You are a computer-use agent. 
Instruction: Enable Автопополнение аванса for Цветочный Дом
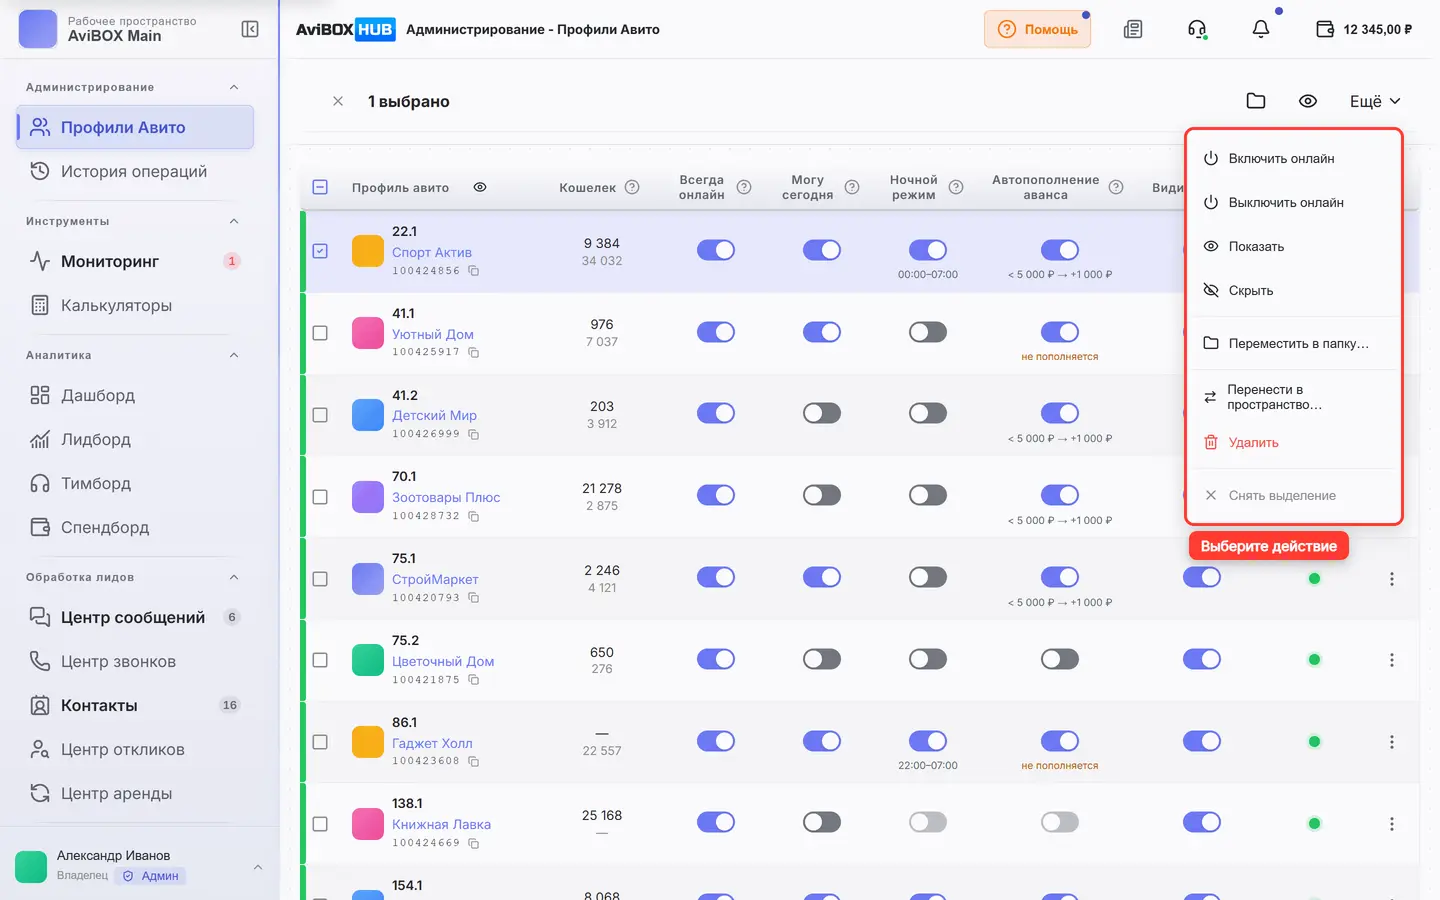[x=1060, y=659]
